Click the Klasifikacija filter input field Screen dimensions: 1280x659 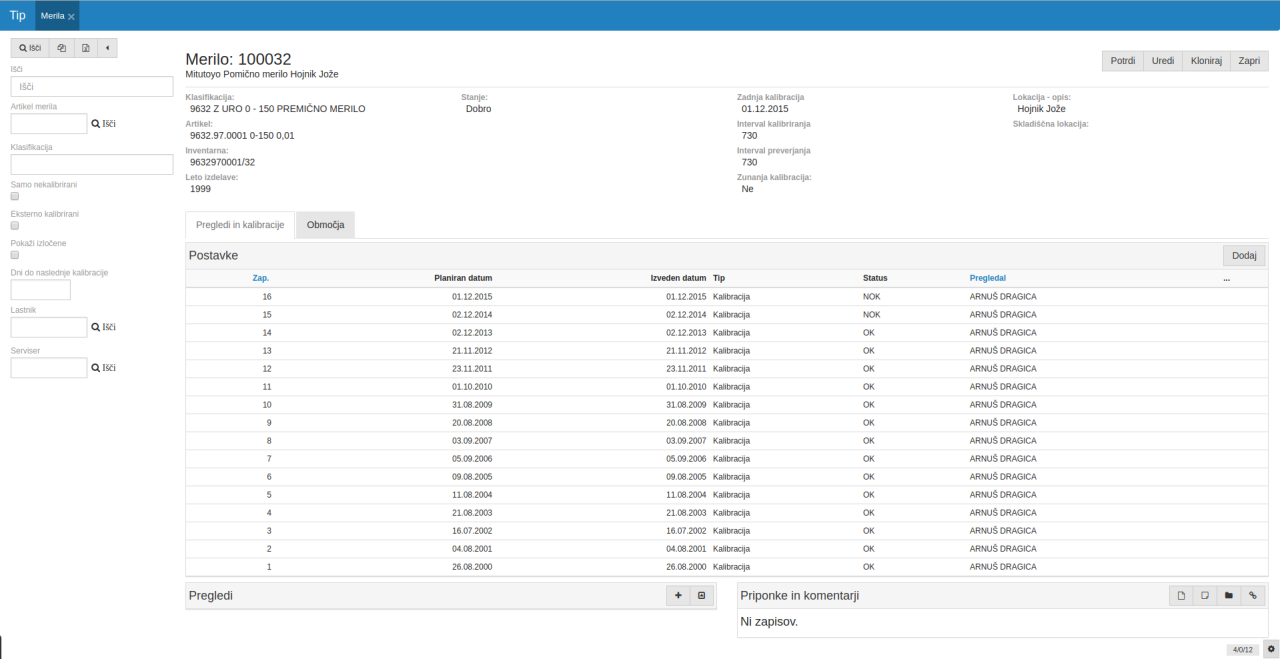[x=92, y=165]
